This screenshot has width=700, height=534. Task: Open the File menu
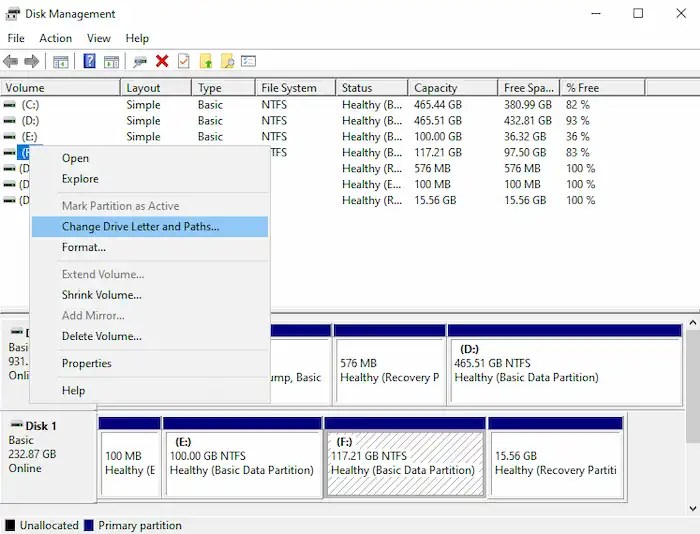click(16, 38)
